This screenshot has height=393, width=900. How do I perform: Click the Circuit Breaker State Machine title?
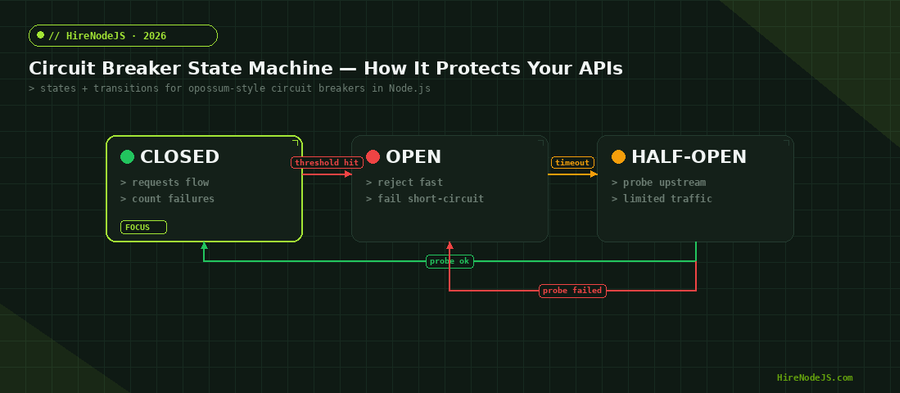pos(325,68)
